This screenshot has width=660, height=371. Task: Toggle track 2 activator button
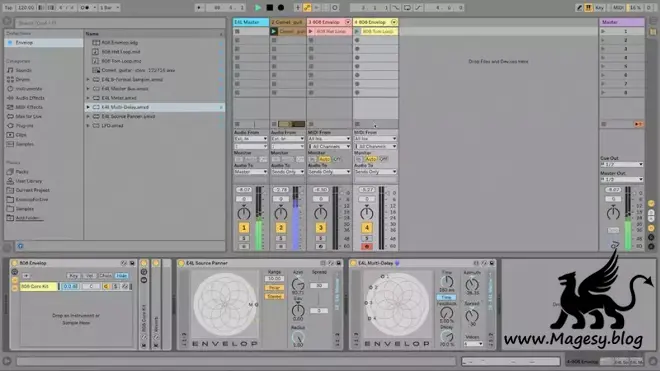pos(281,228)
